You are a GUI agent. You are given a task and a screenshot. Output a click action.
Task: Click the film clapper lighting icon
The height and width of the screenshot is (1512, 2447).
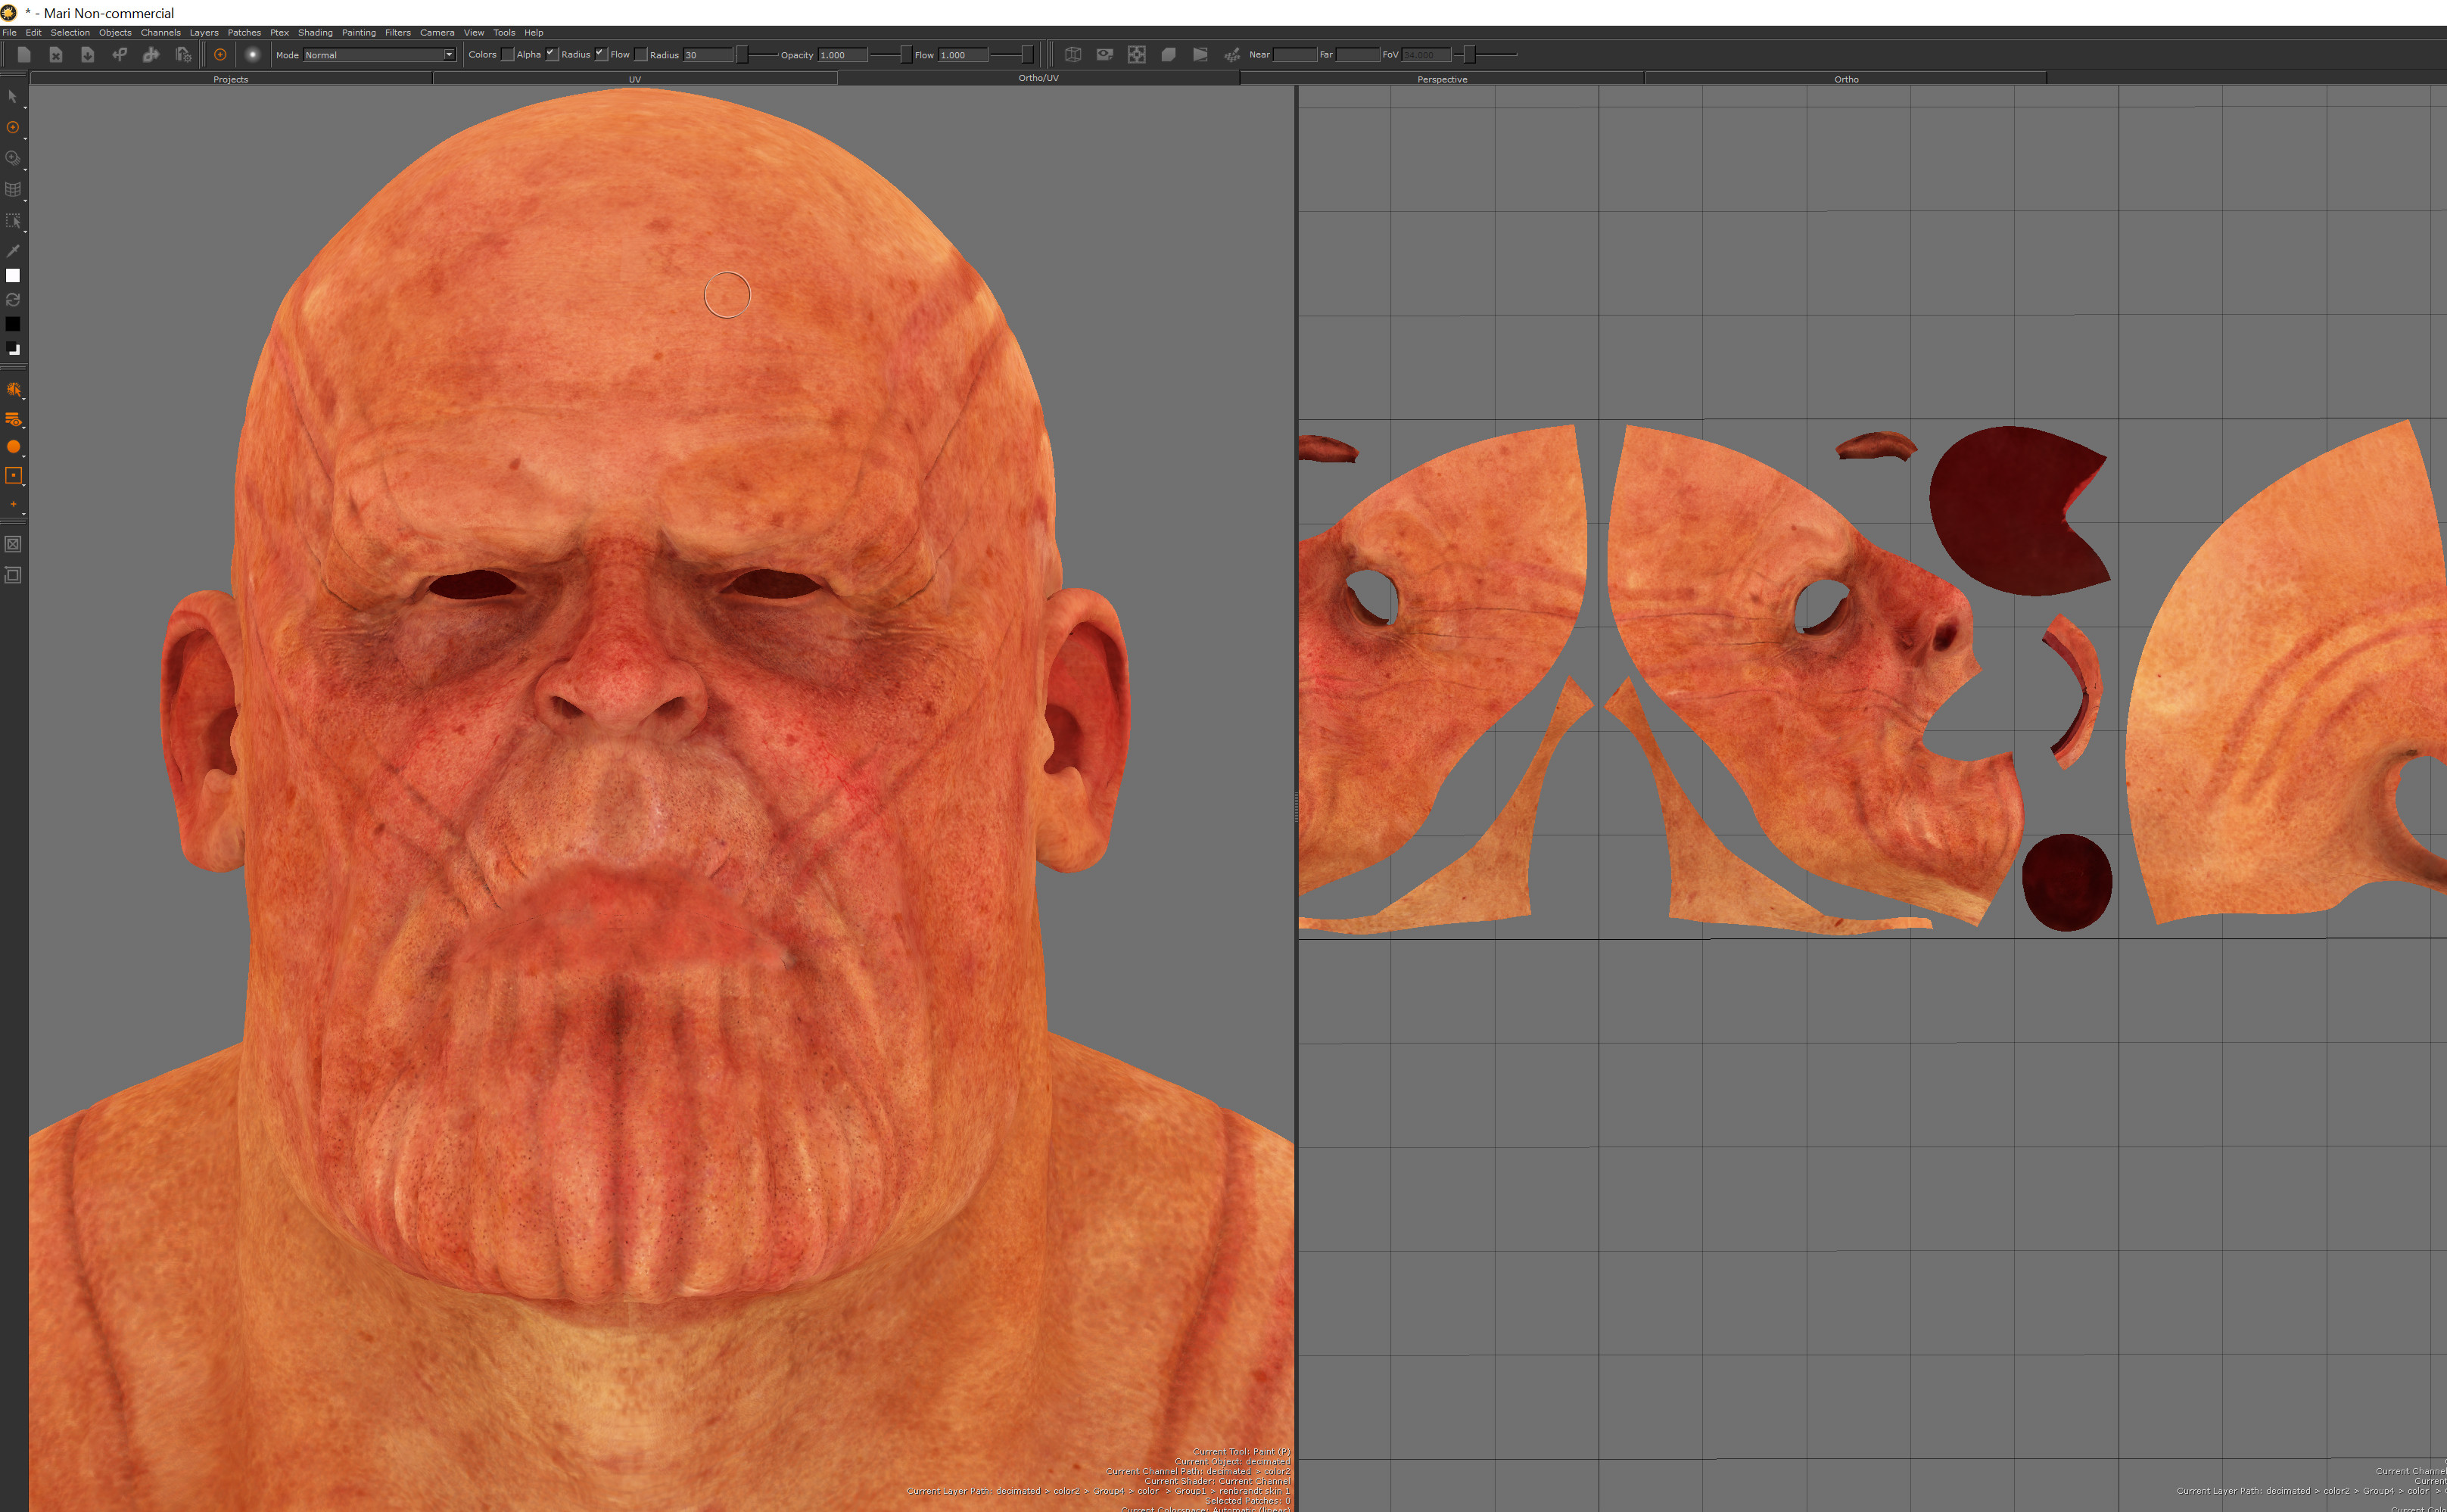1200,55
